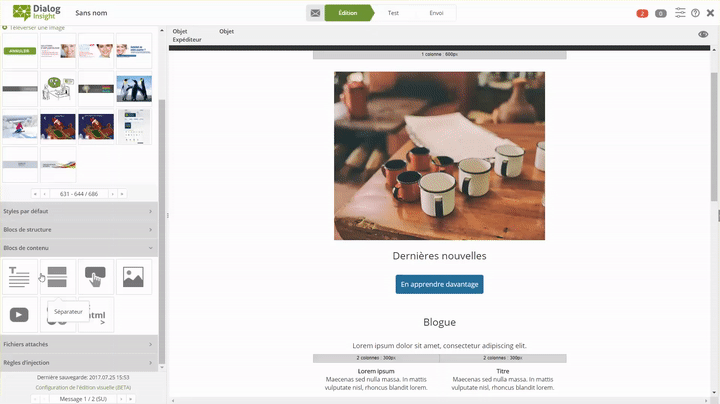Select the Text content block

[20, 277]
